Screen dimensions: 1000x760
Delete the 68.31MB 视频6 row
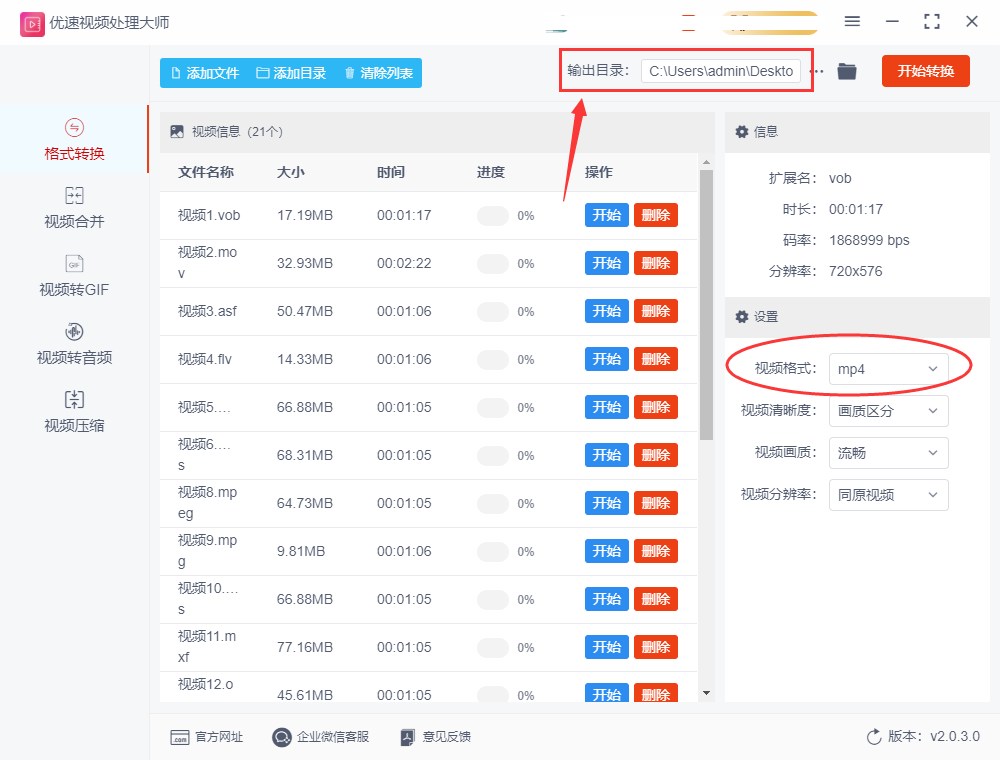[656, 455]
